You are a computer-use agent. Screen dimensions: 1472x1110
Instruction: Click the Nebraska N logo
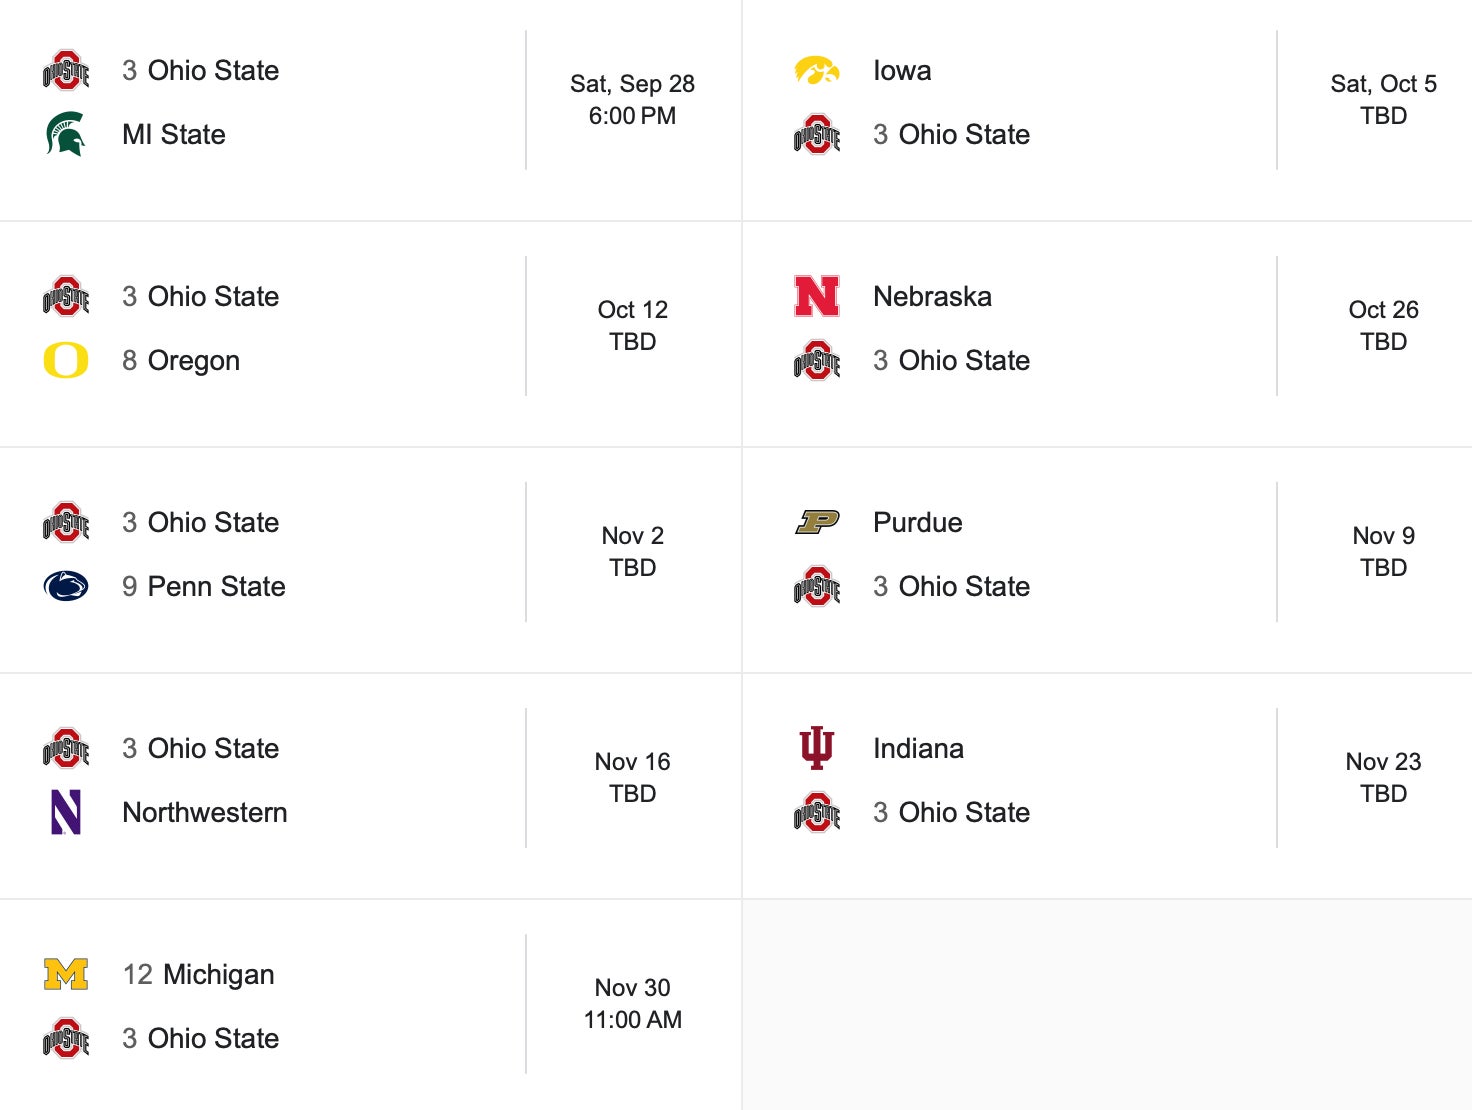816,296
